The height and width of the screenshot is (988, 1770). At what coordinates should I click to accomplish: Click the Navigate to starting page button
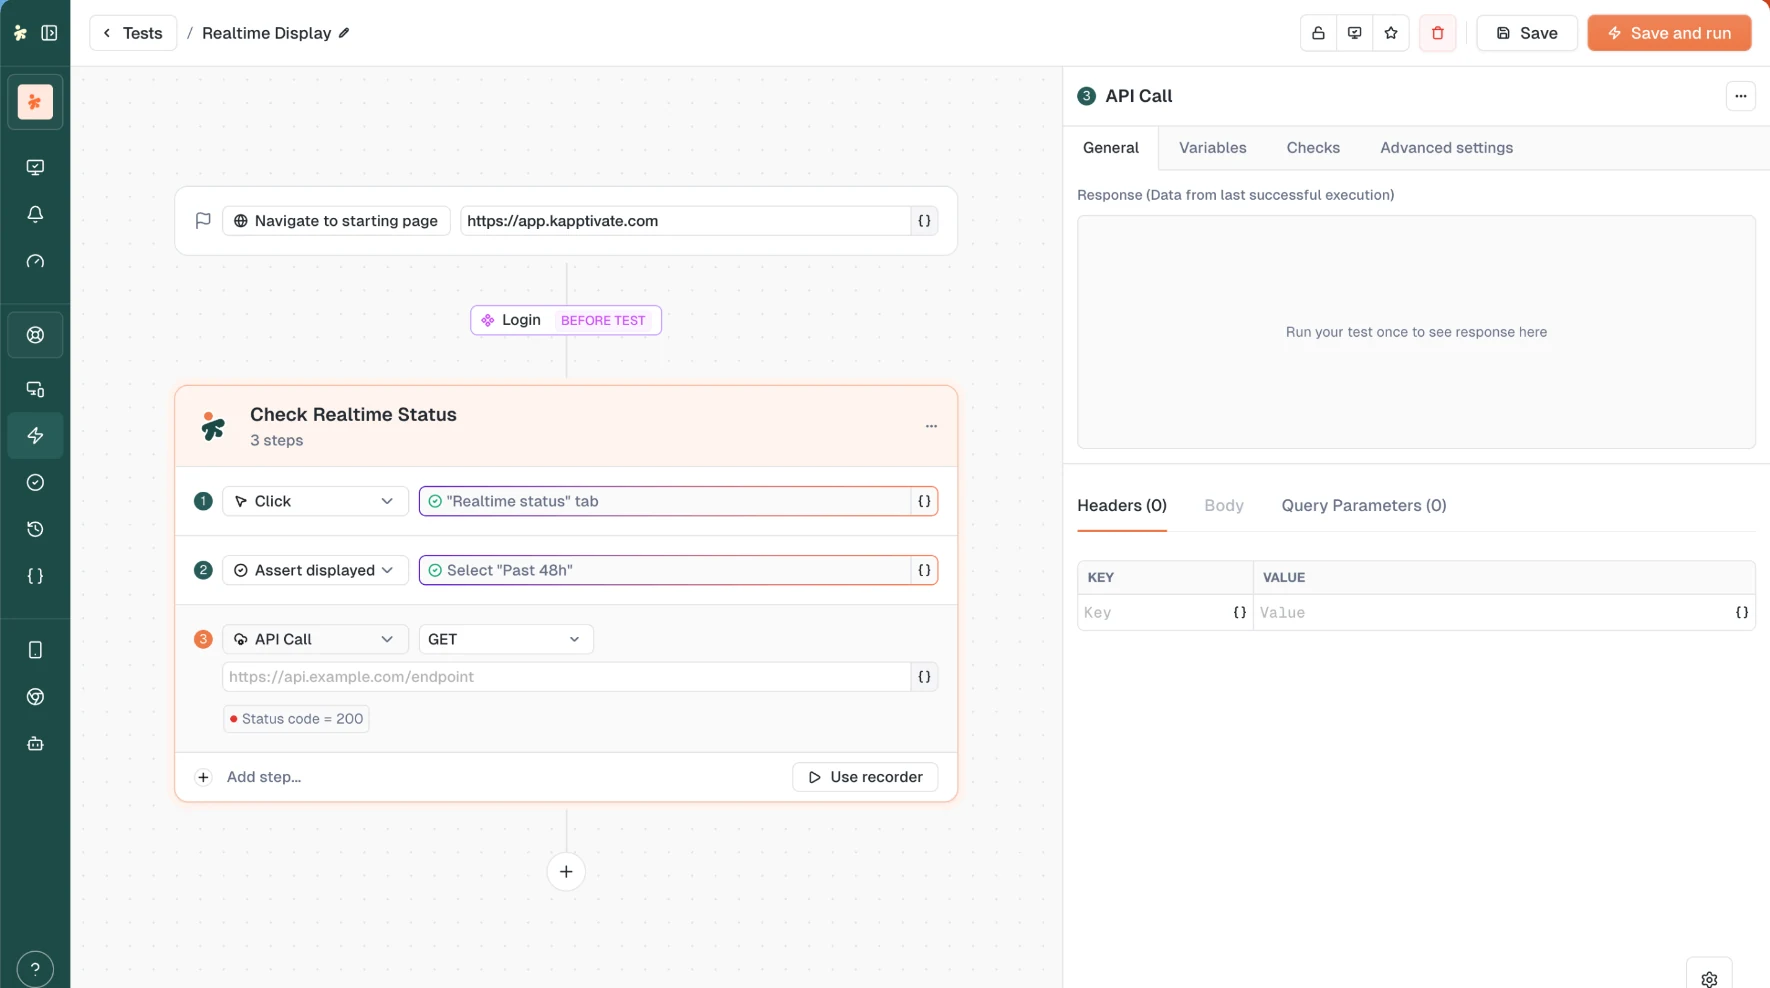pos(336,221)
